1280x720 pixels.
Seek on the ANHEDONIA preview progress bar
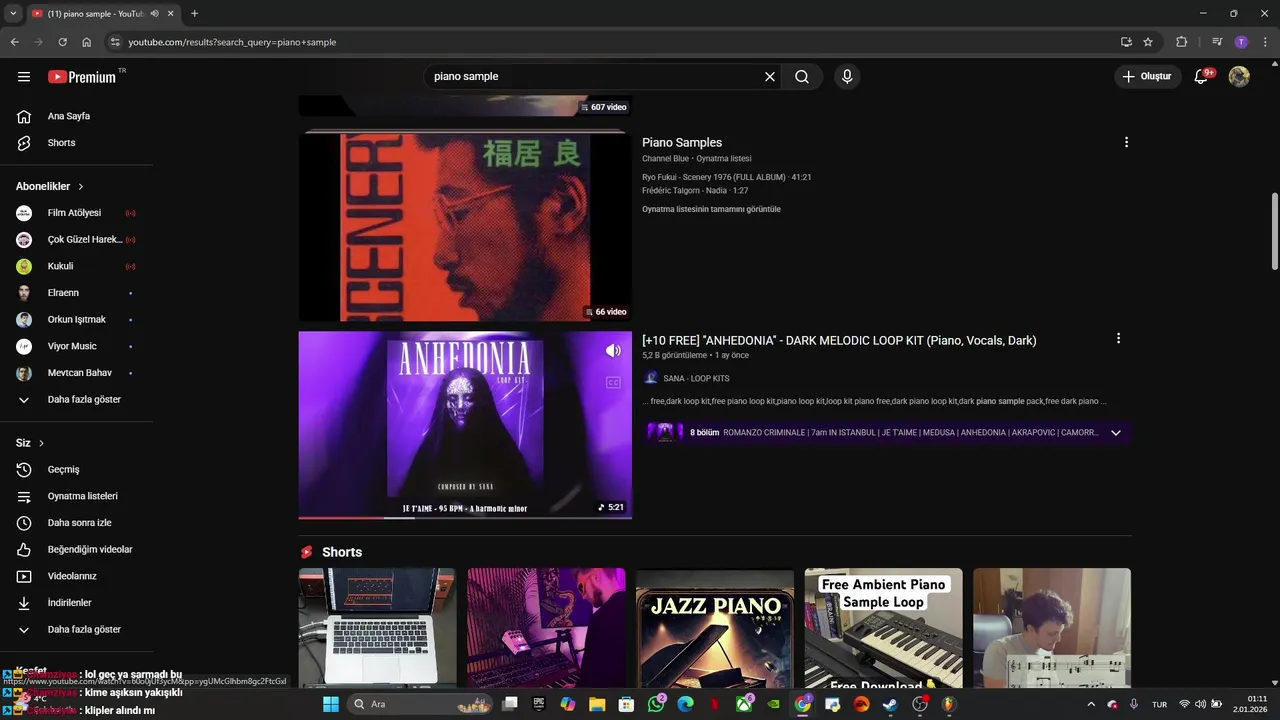point(465,517)
